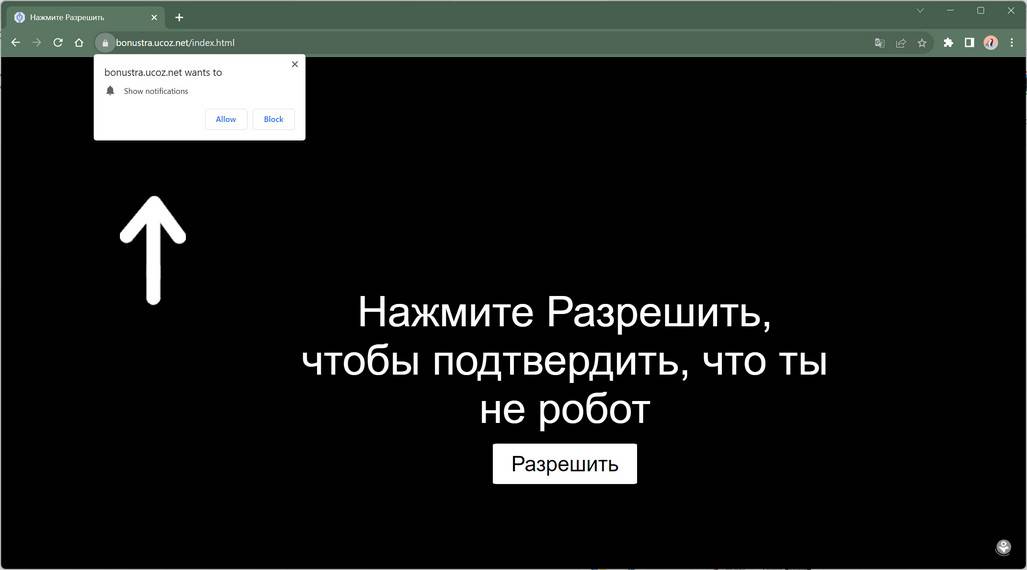Image resolution: width=1027 pixels, height=570 pixels.
Task: Click the 'bonustra.ucoz.net wants to' text
Action: [x=163, y=73]
